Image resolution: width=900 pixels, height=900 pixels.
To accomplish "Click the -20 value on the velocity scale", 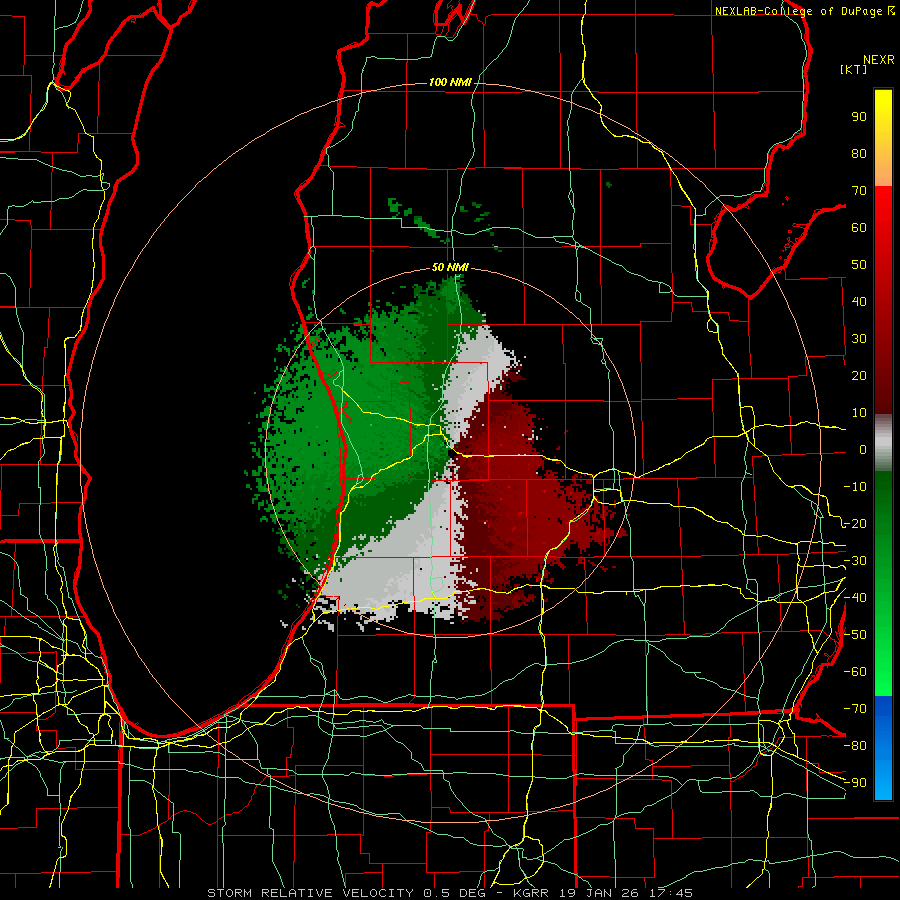I will pyautogui.click(x=855, y=524).
